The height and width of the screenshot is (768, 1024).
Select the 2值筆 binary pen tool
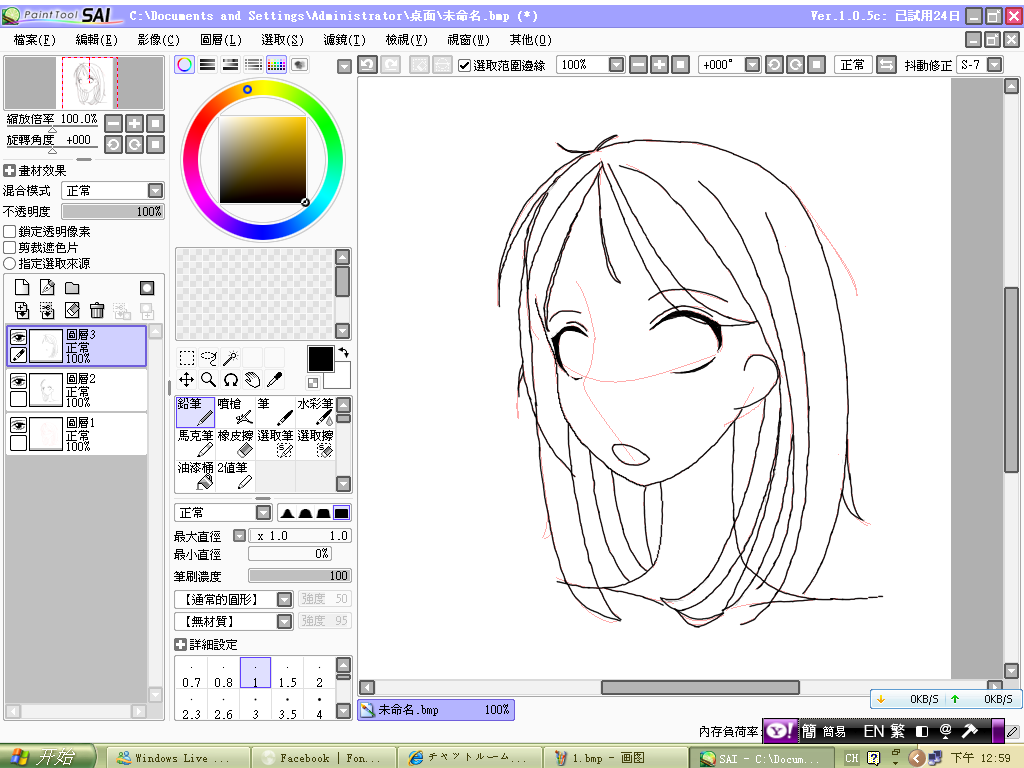pos(235,475)
